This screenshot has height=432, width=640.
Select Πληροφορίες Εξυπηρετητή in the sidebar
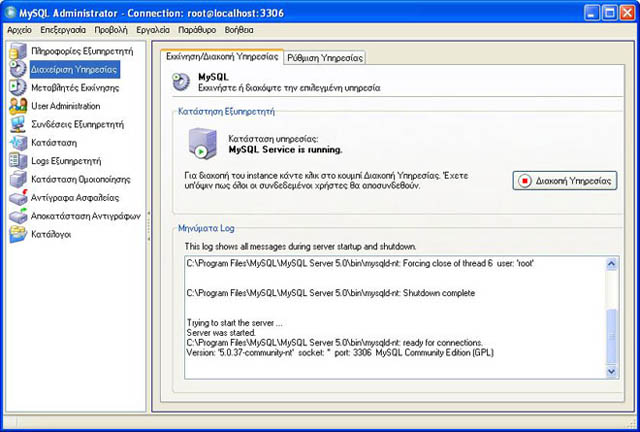pos(82,51)
